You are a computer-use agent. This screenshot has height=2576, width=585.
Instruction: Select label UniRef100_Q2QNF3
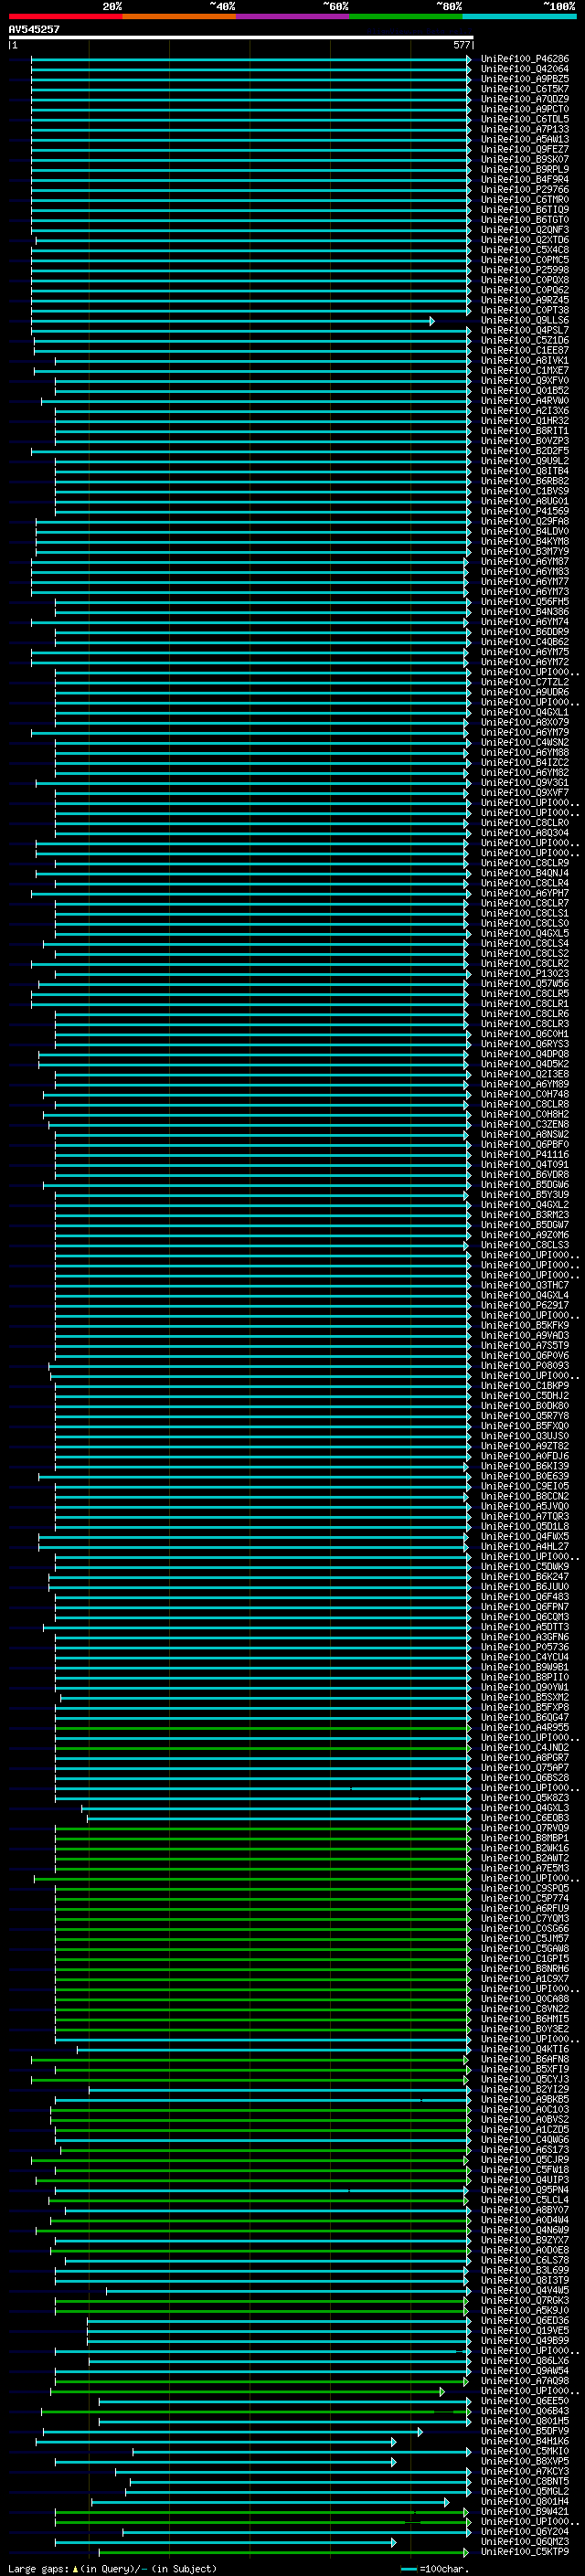click(525, 230)
